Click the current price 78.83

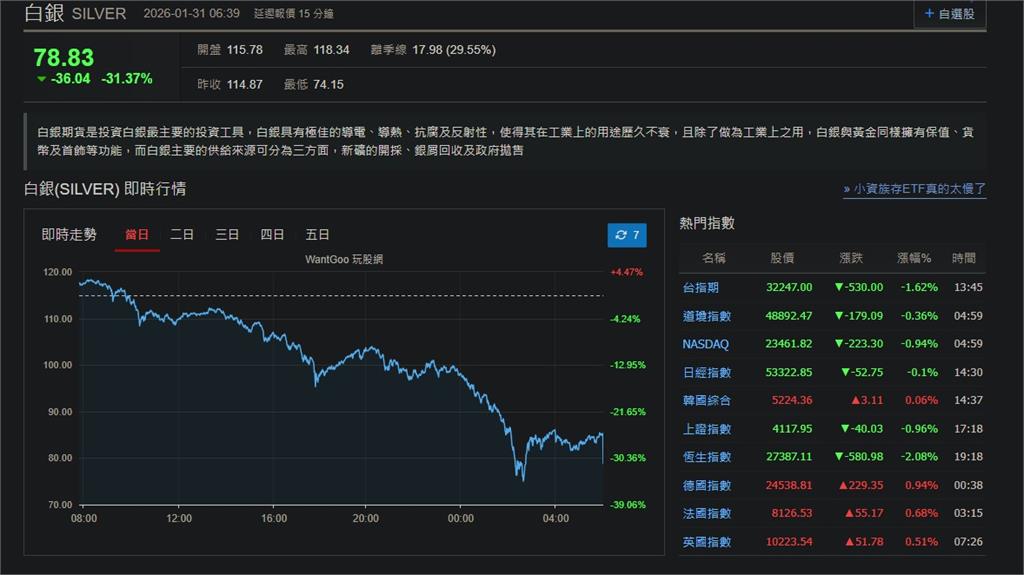63,58
